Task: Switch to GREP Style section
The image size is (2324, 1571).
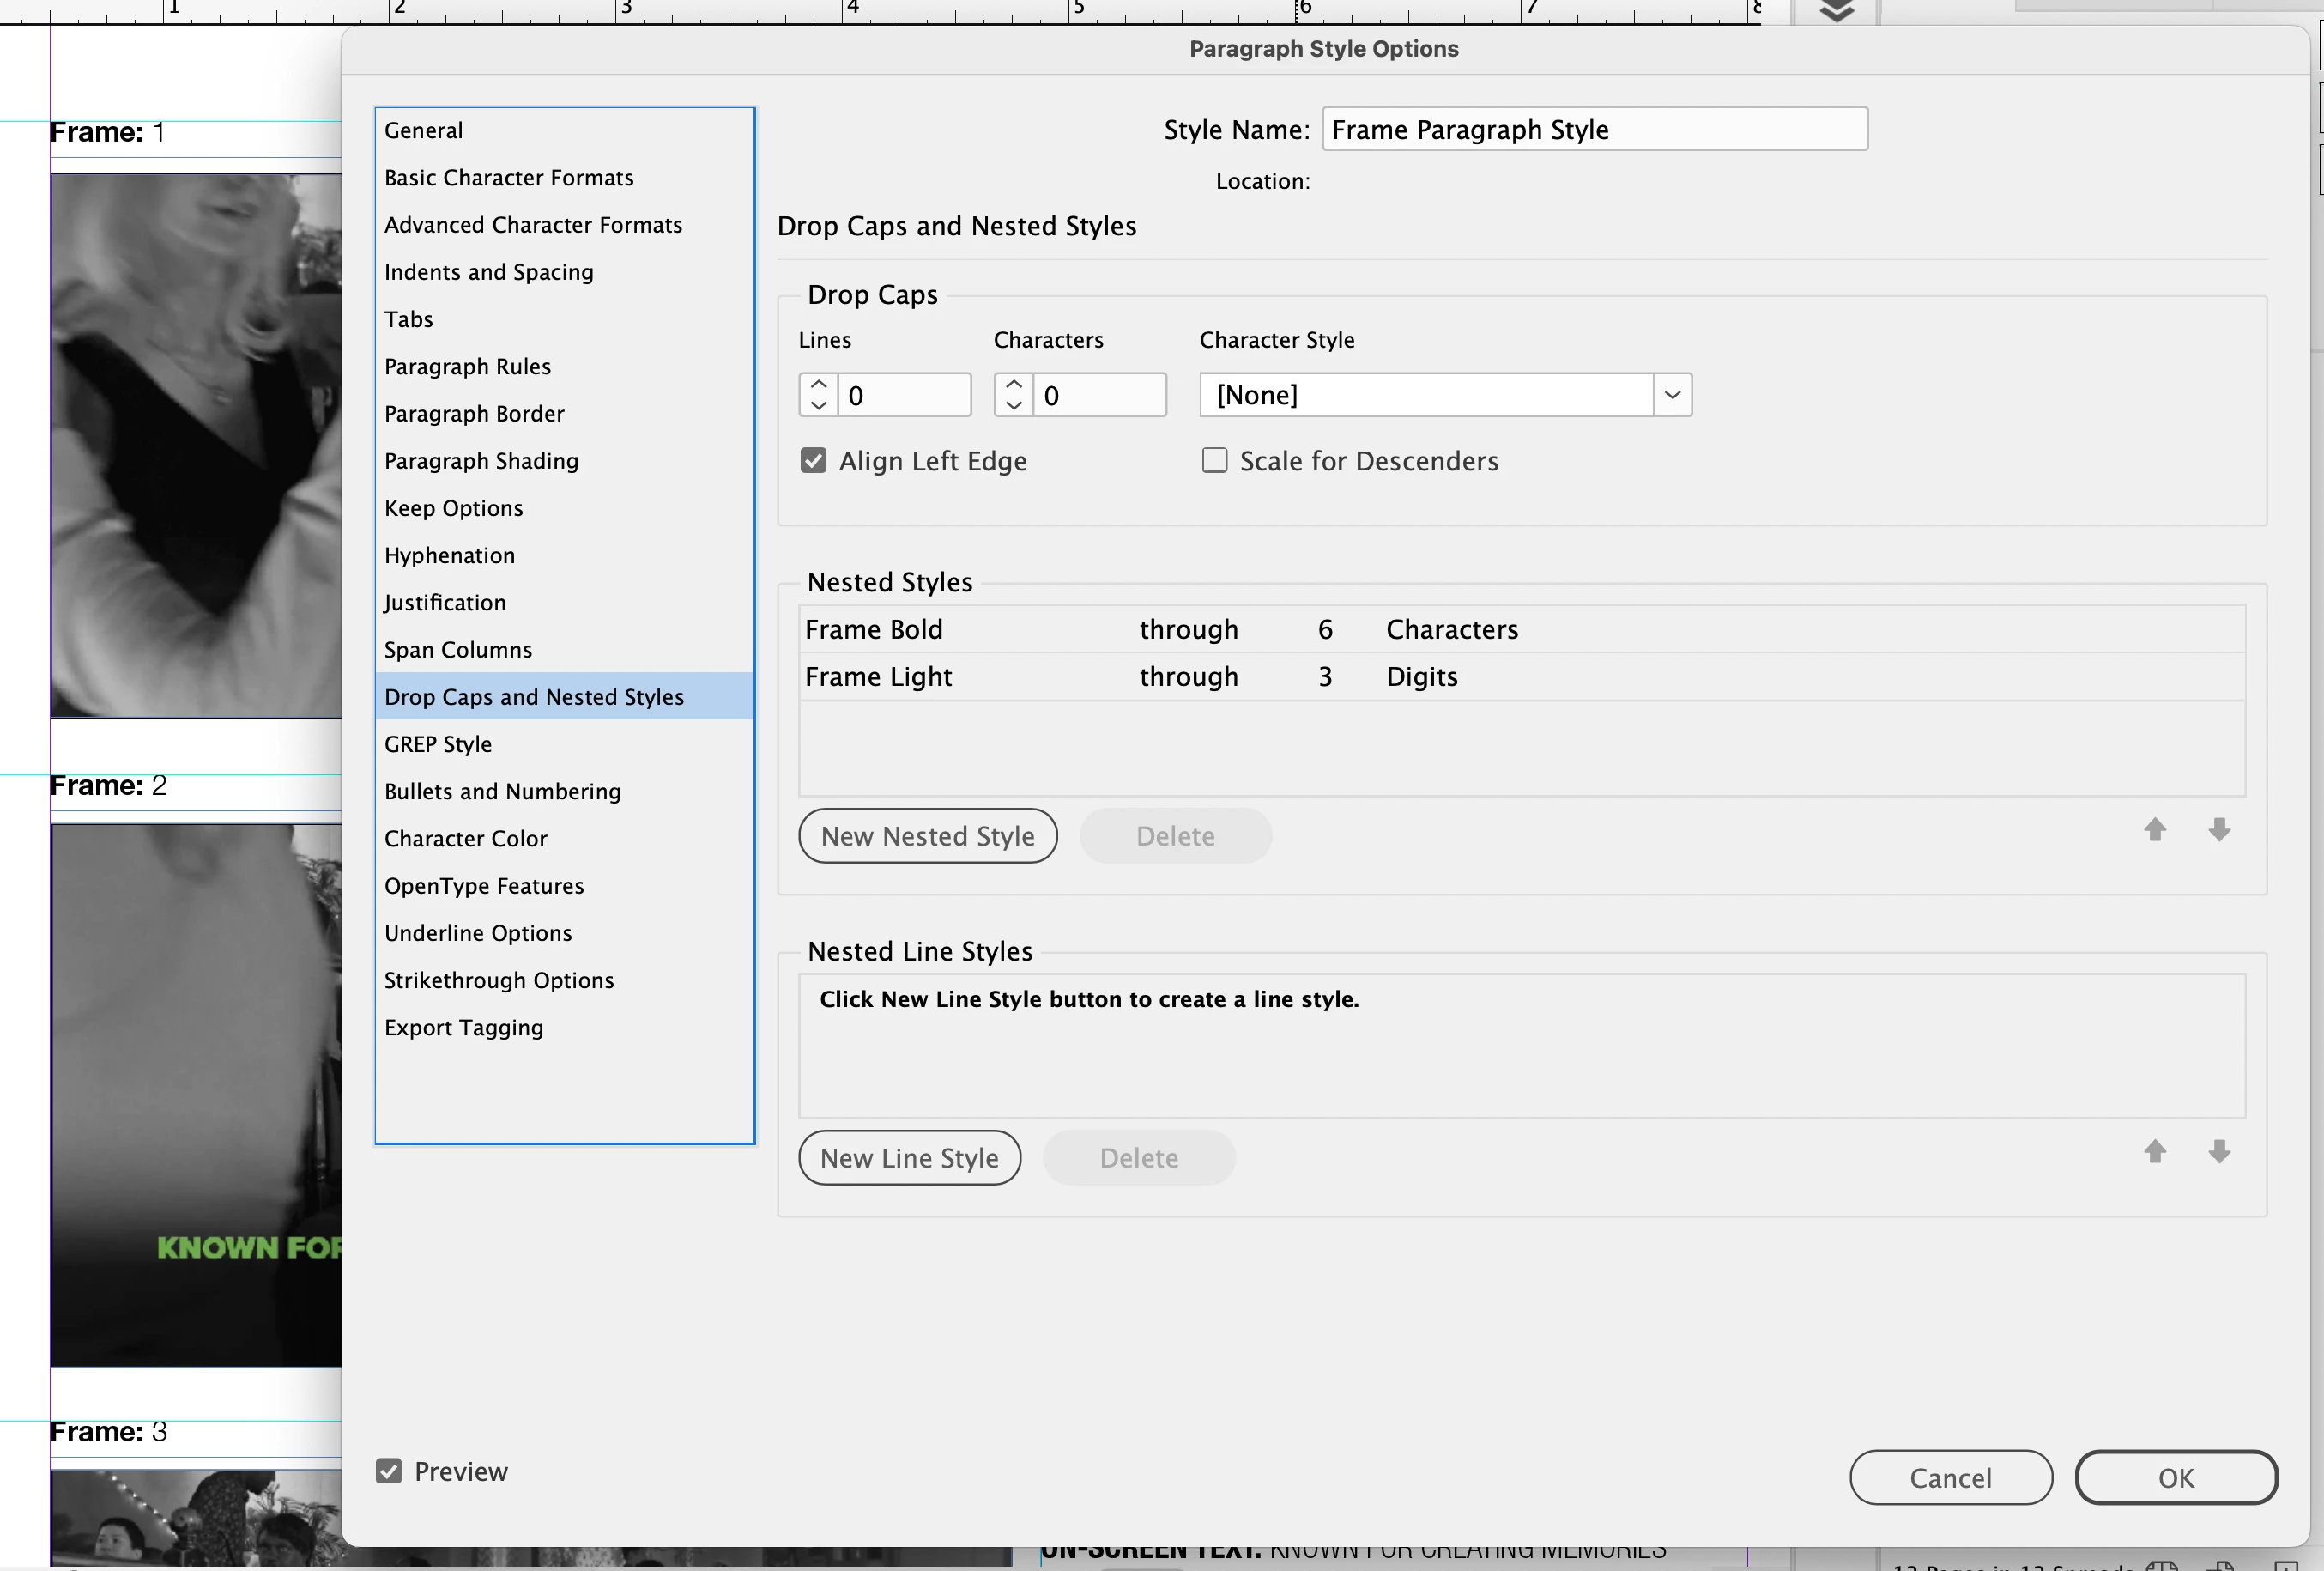Action: pyautogui.click(x=438, y=744)
